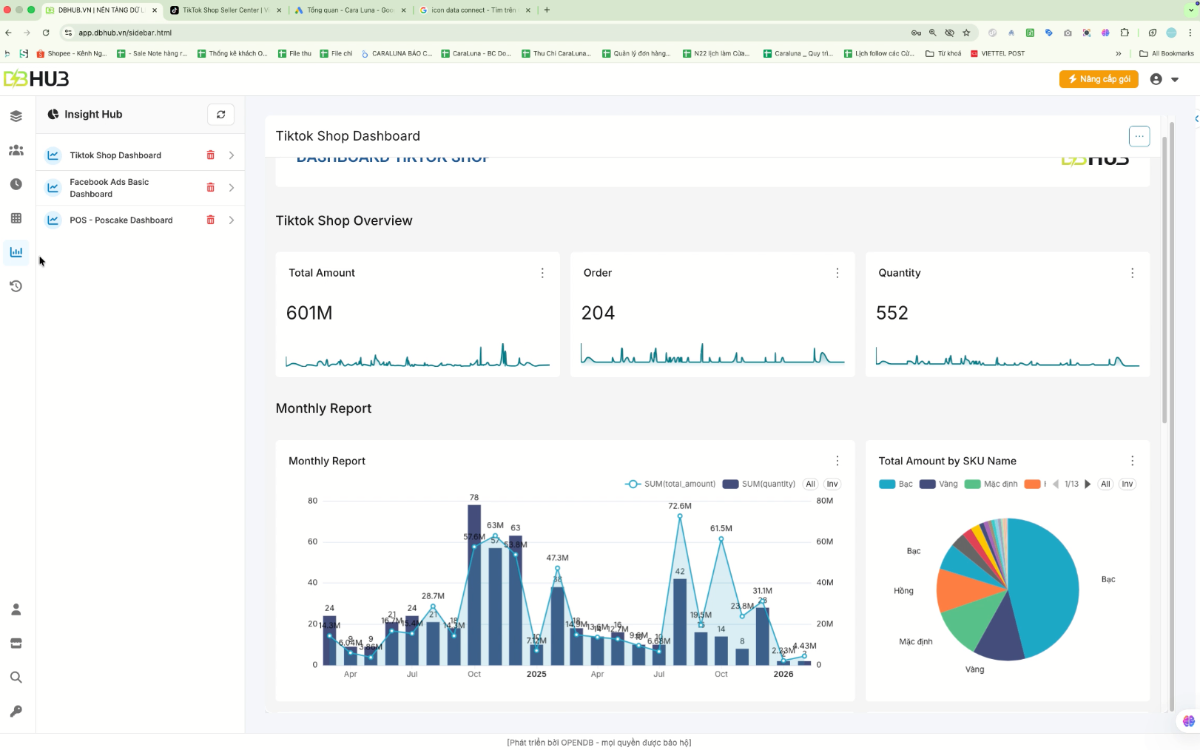Bookmark this page with the star icon

coord(966,32)
